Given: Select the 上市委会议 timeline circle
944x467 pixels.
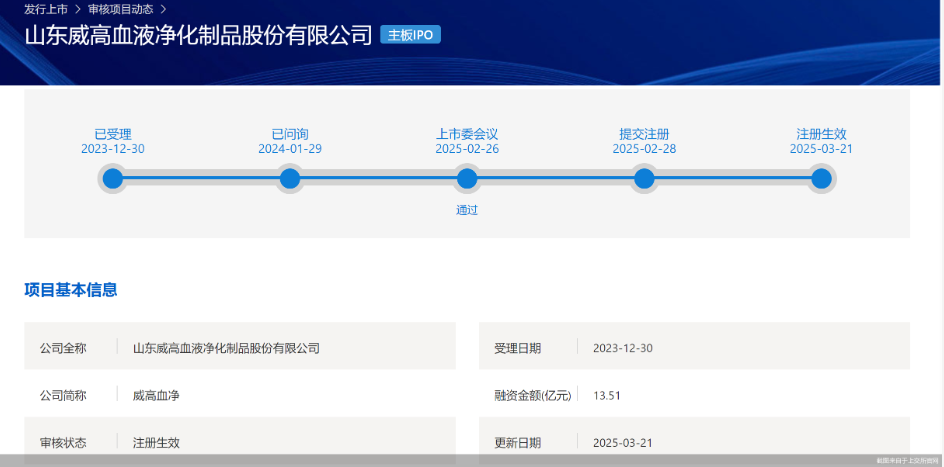Looking at the screenshot, I should 467,179.
